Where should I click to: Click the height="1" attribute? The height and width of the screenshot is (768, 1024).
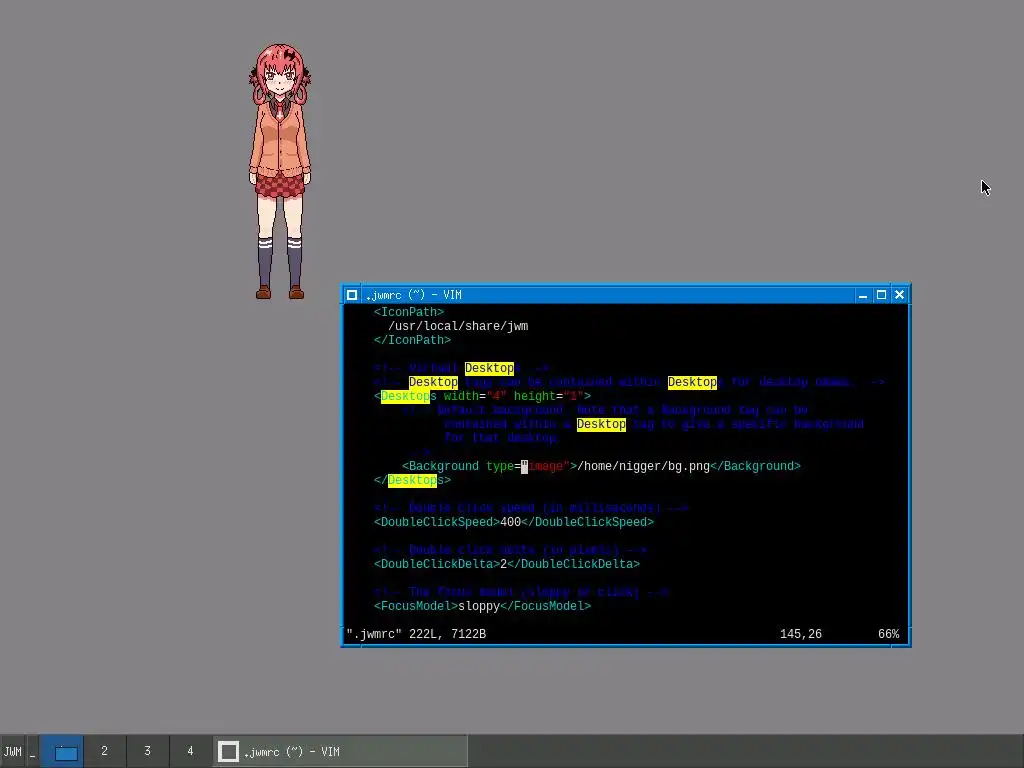click(549, 396)
